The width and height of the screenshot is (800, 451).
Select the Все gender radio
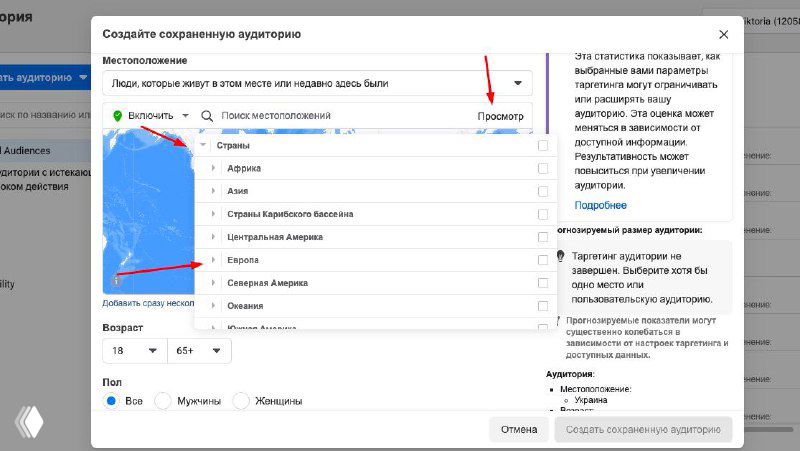(111, 401)
